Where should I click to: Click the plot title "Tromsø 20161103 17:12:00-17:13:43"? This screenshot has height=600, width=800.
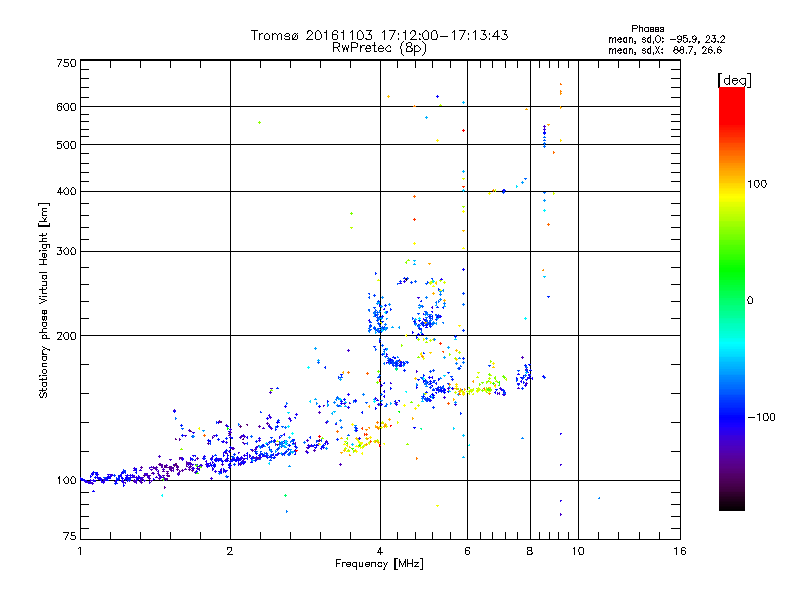[x=379, y=35]
